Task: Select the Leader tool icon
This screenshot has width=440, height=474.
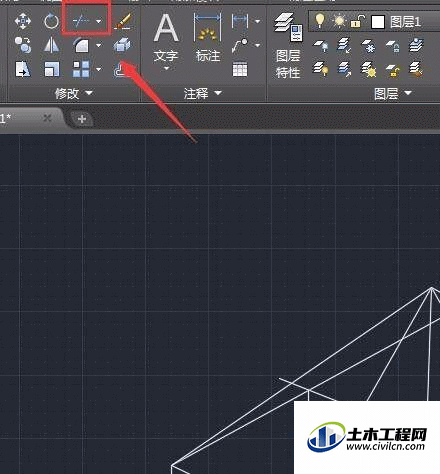Action: click(x=240, y=45)
